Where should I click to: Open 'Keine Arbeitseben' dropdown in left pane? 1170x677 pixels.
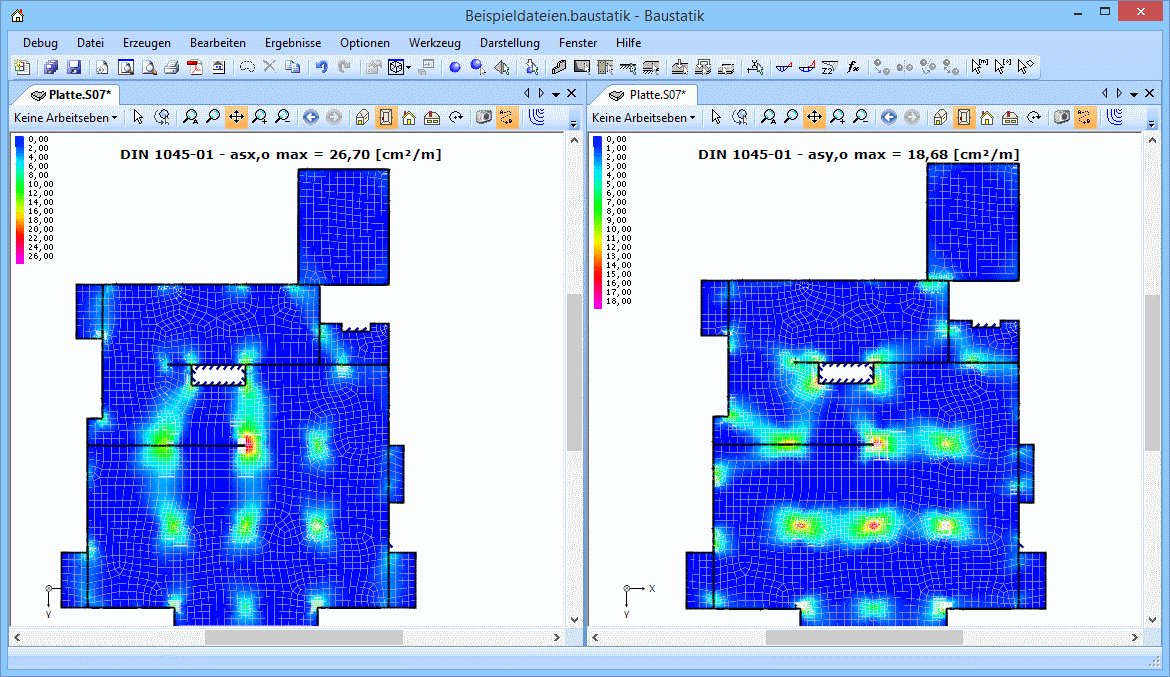coord(65,117)
